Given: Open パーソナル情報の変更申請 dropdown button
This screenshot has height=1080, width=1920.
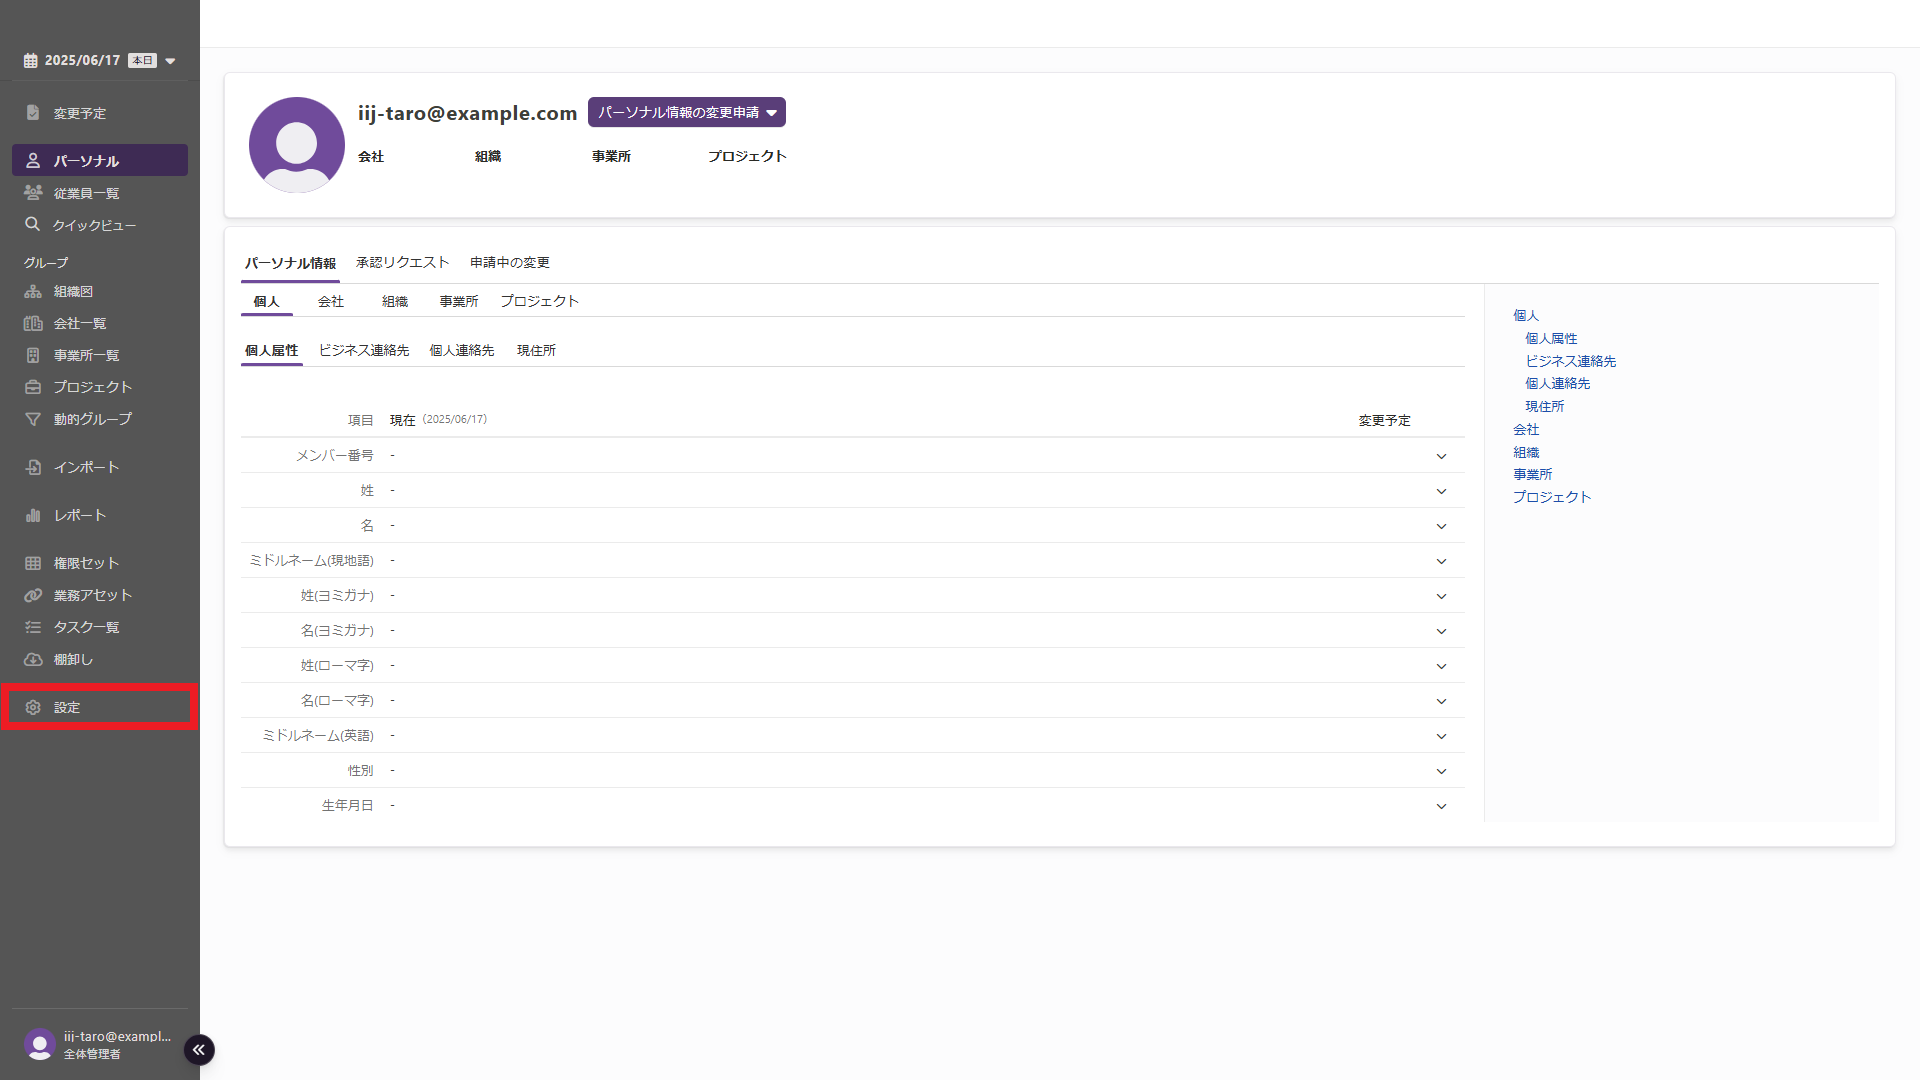Looking at the screenshot, I should click(x=686, y=112).
